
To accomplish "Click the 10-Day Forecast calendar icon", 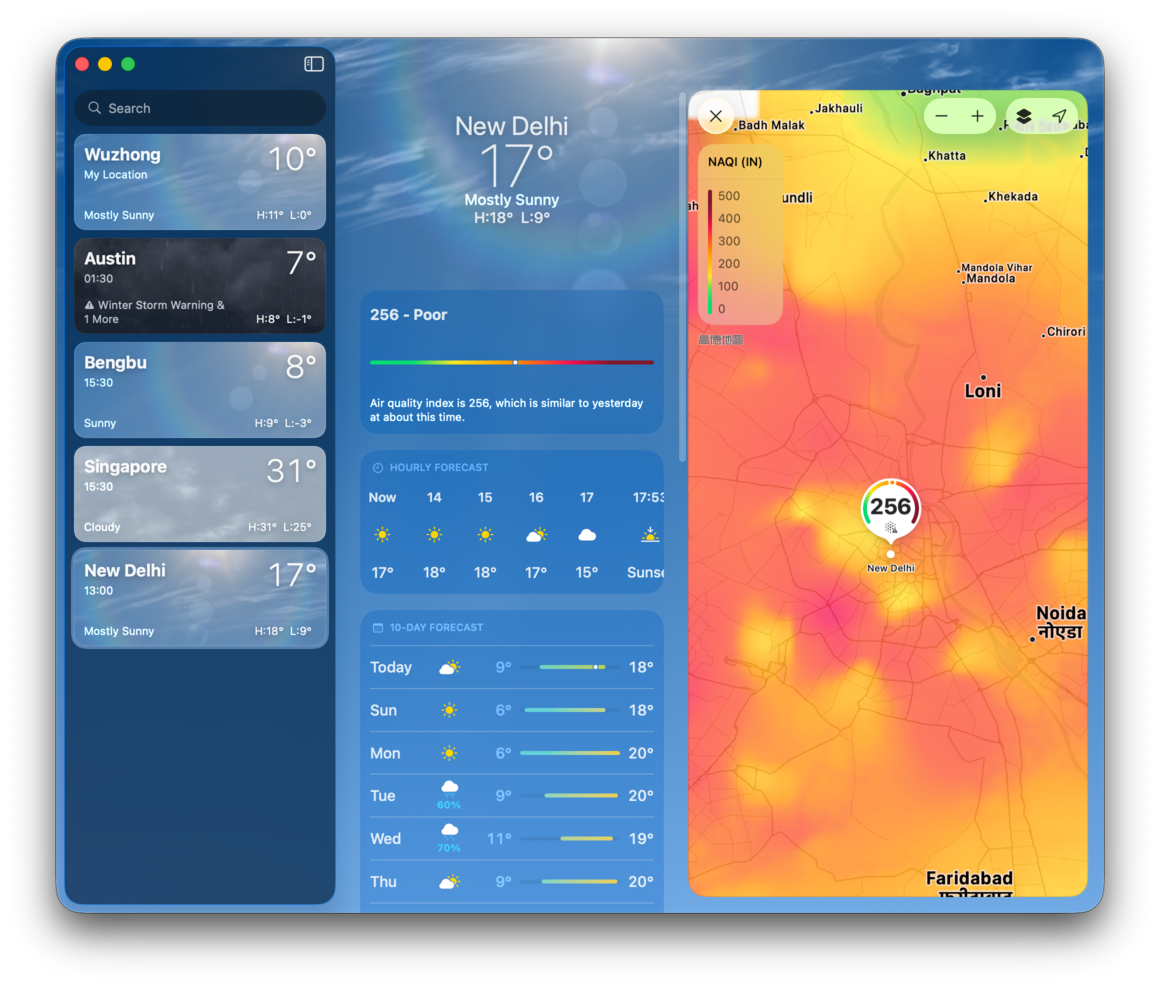I will click(x=378, y=628).
